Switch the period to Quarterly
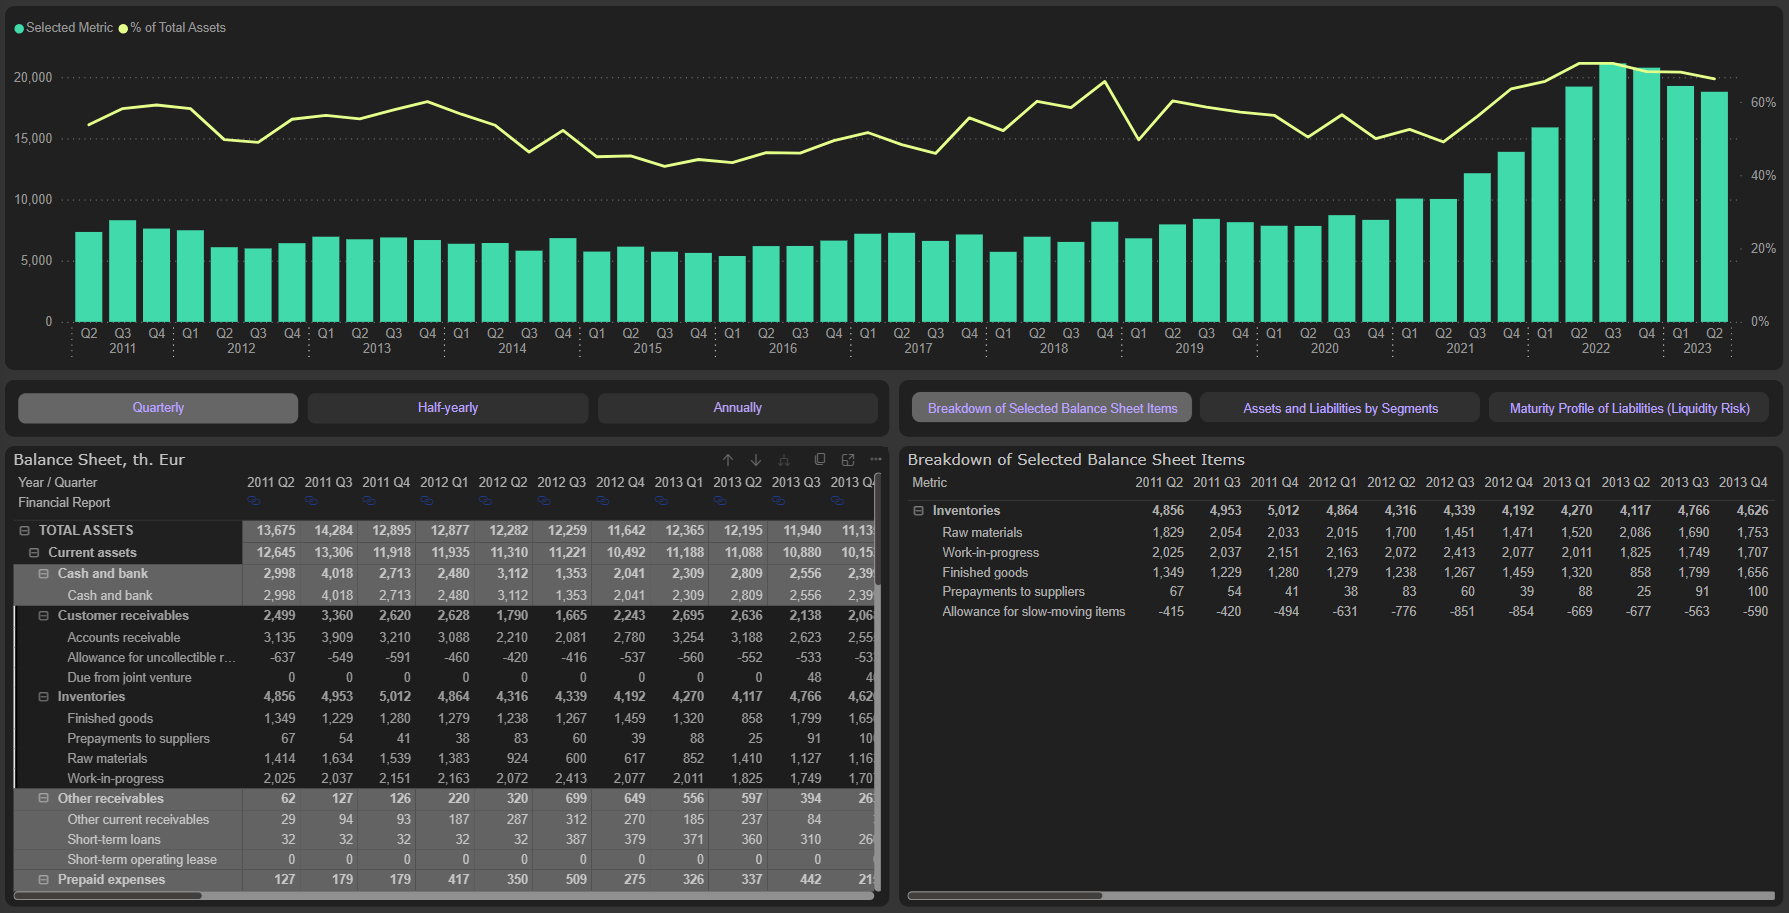Image resolution: width=1789 pixels, height=913 pixels. point(158,408)
